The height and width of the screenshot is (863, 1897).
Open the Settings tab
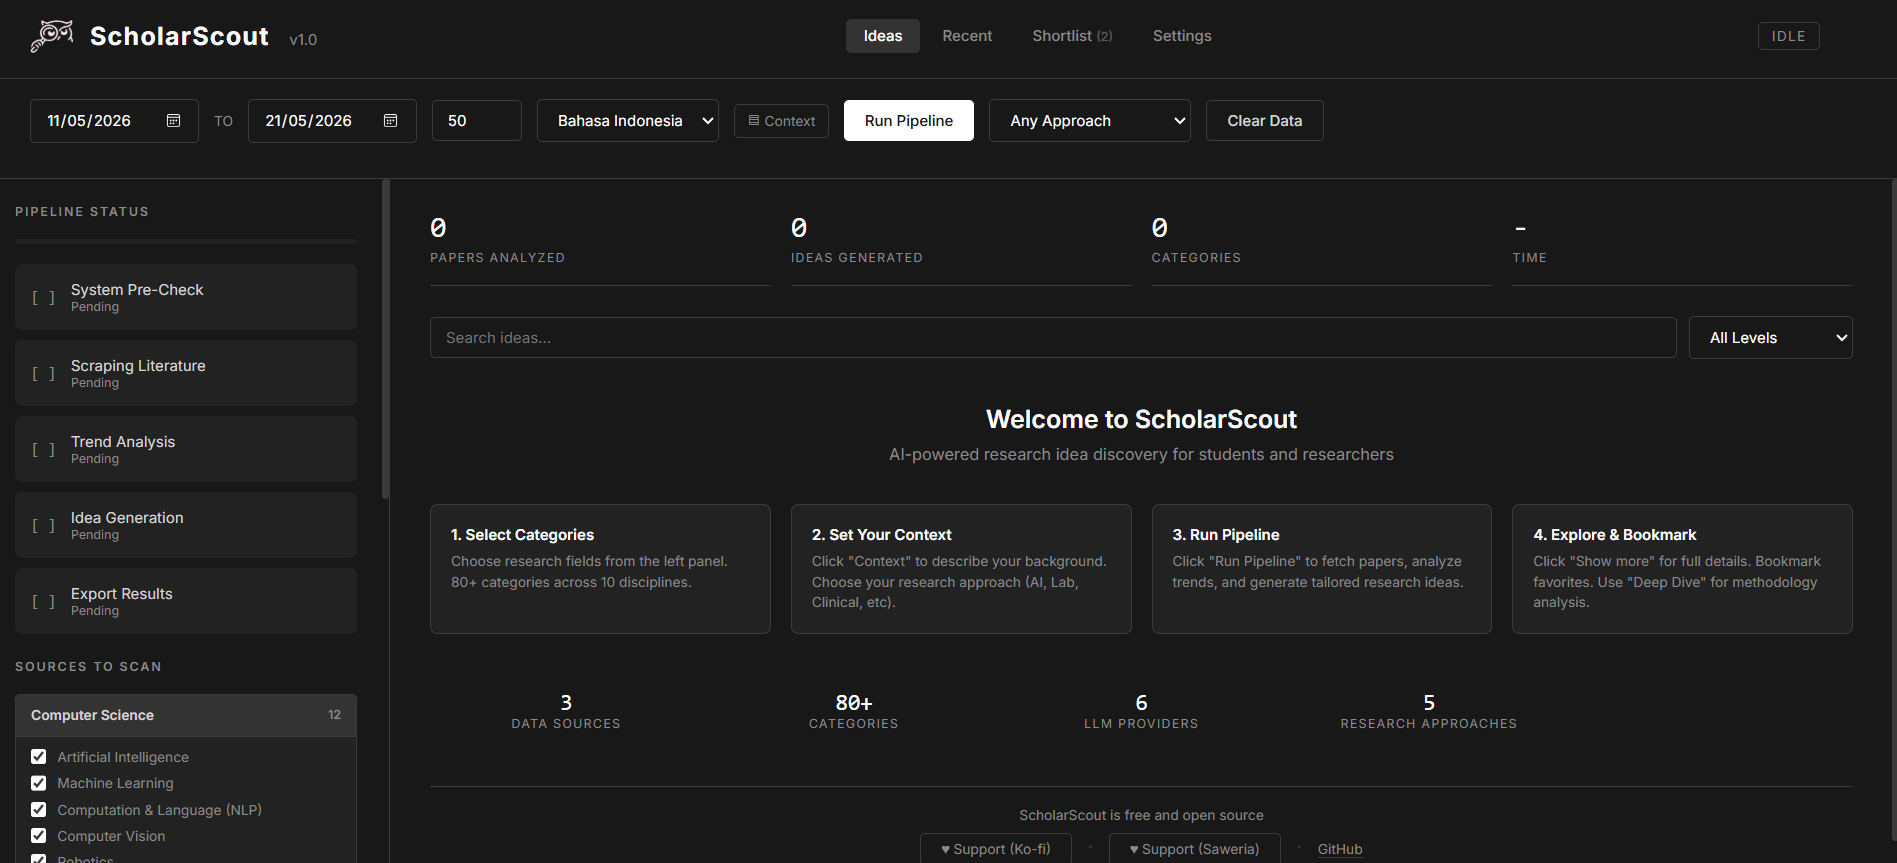point(1182,36)
